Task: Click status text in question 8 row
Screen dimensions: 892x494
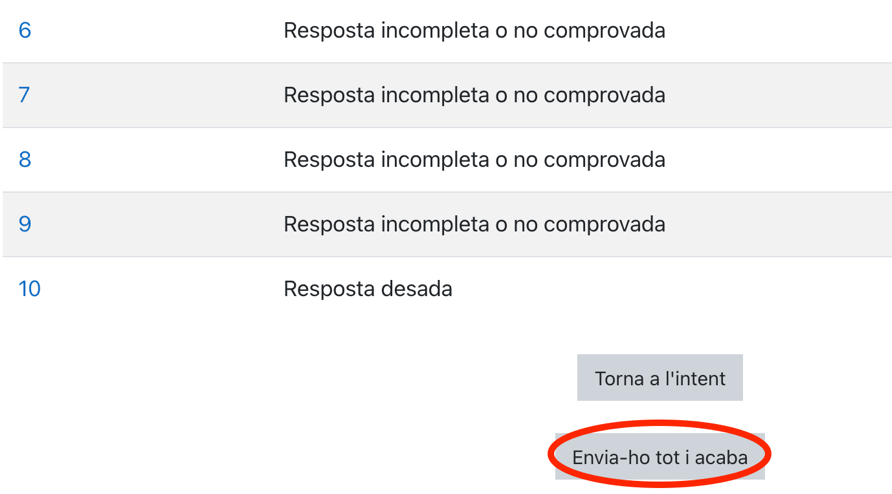Action: 474,160
